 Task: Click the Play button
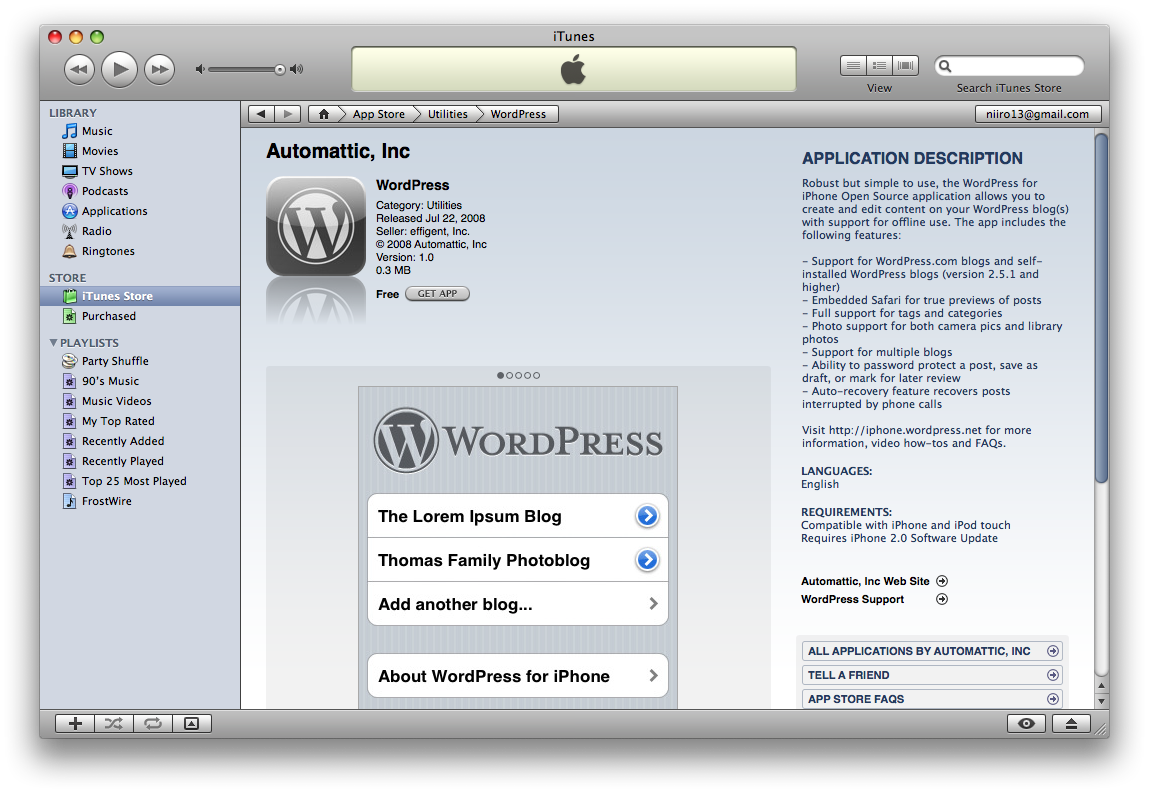tap(119, 70)
